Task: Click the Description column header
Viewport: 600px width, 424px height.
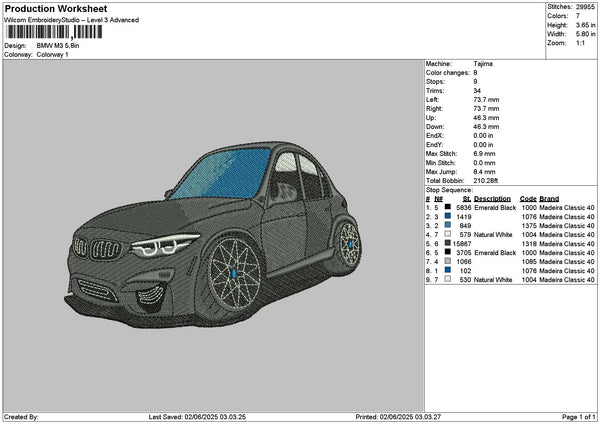Action: tap(493, 198)
